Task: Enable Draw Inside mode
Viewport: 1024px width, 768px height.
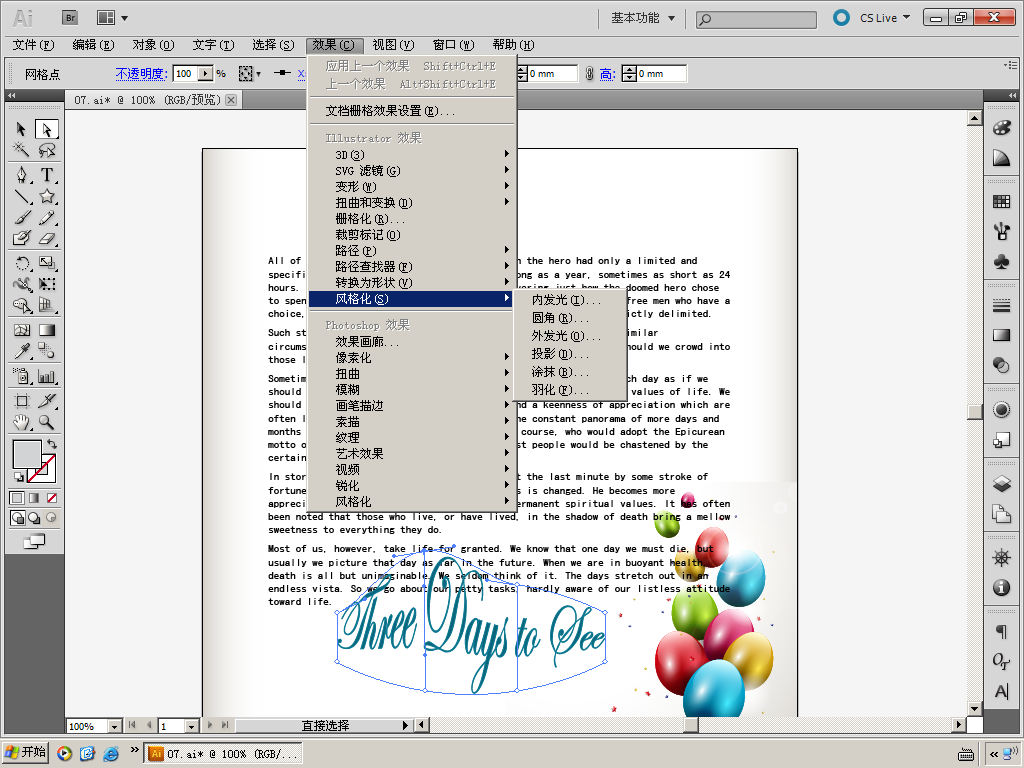Action: point(52,518)
